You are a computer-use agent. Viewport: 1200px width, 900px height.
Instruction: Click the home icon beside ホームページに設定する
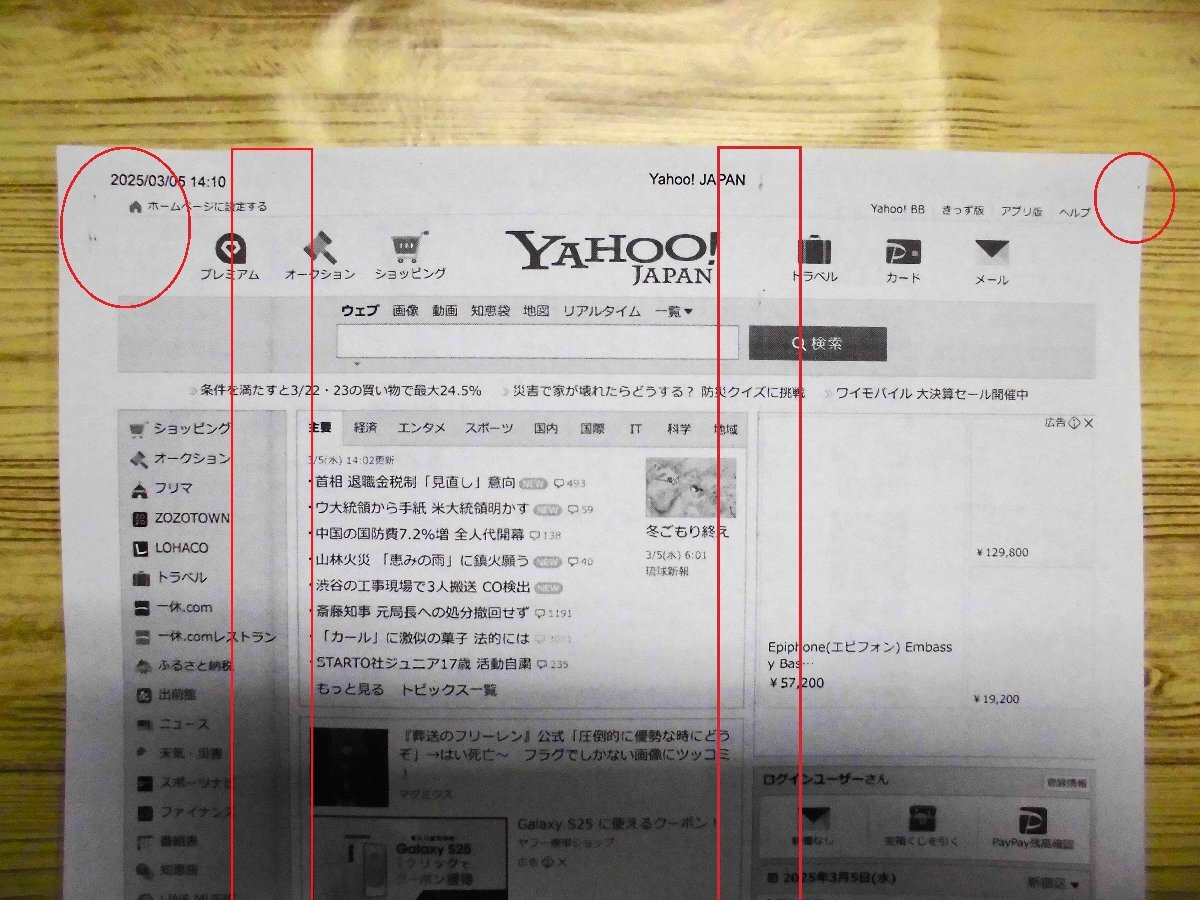tap(135, 207)
